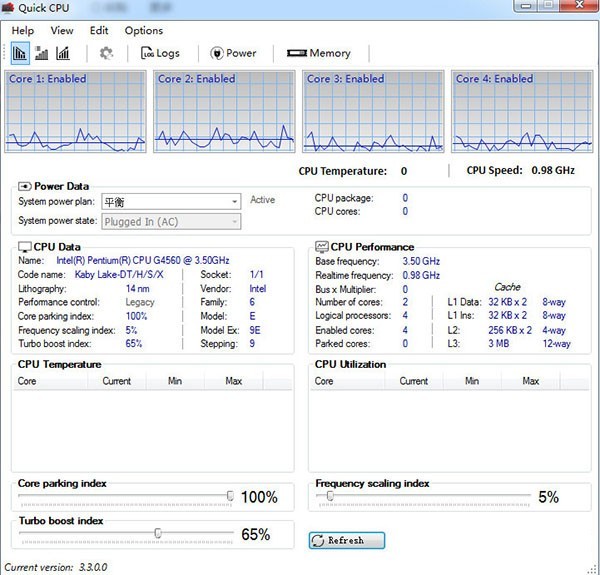Open settings via the gear icon
The width and height of the screenshot is (600, 575).
point(106,53)
